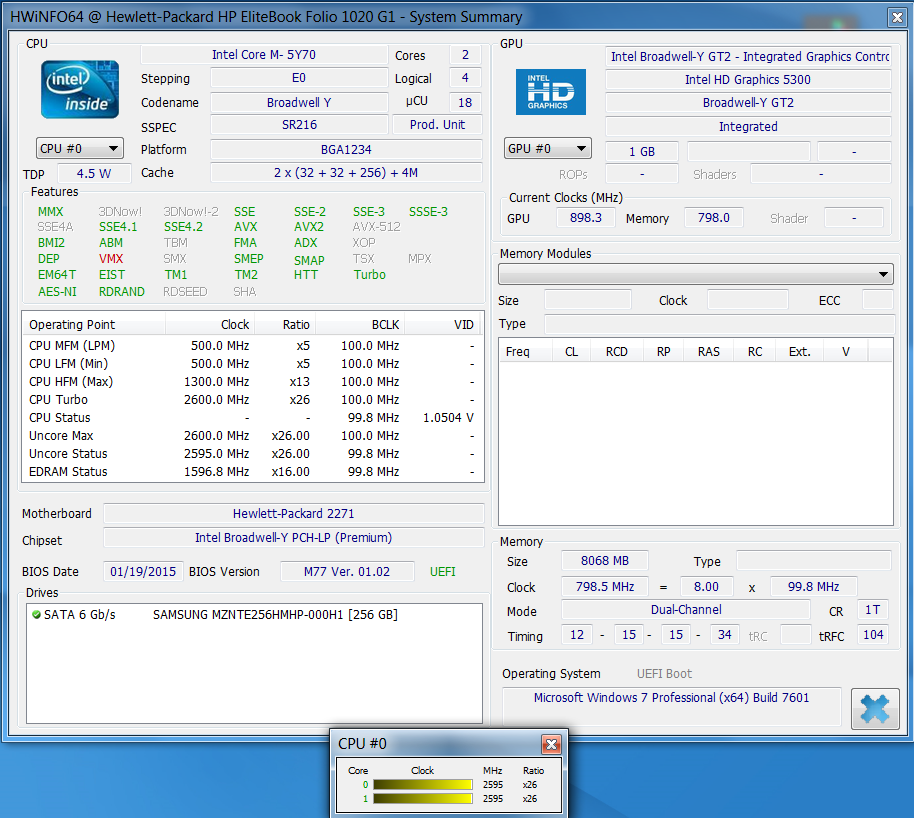914x818 pixels.
Task: Click the 8068 MB memory size field
Action: click(604, 560)
